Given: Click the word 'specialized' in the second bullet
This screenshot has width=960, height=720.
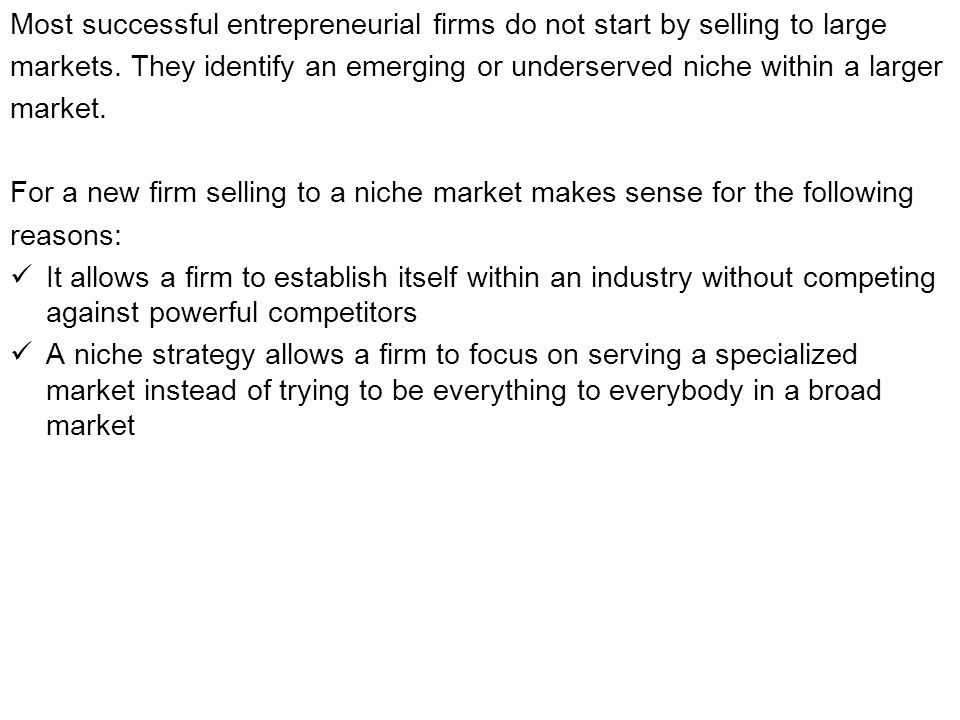Looking at the screenshot, I should tap(786, 356).
